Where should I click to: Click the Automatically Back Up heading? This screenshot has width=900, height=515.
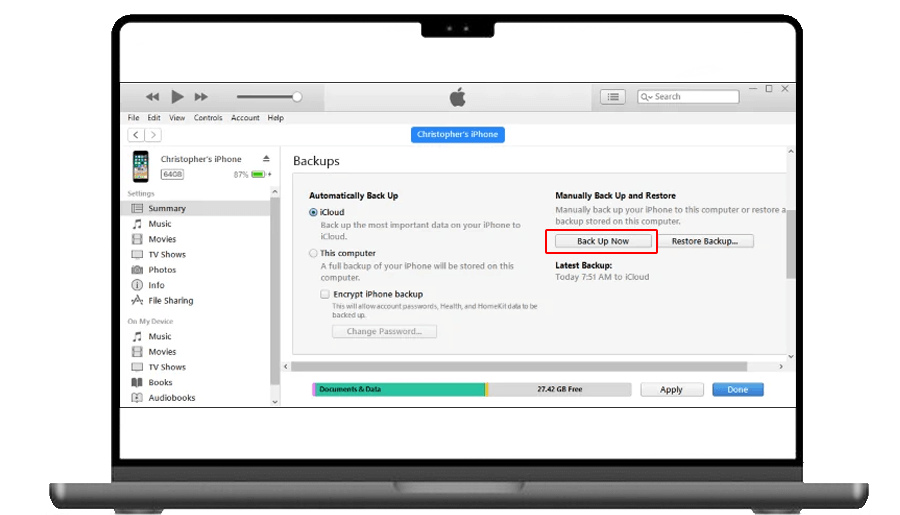(x=354, y=196)
